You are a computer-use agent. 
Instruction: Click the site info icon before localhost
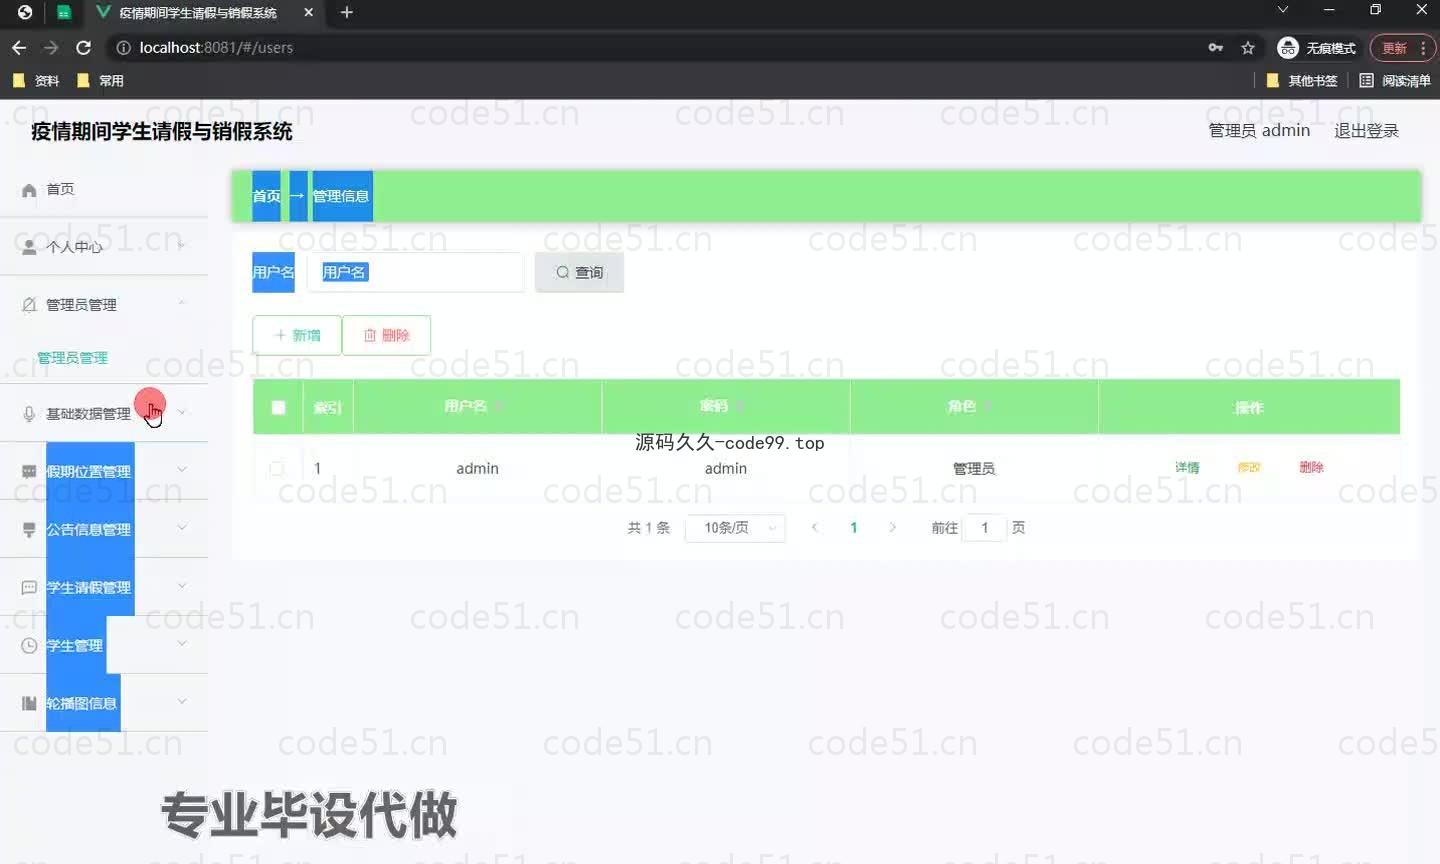point(124,47)
